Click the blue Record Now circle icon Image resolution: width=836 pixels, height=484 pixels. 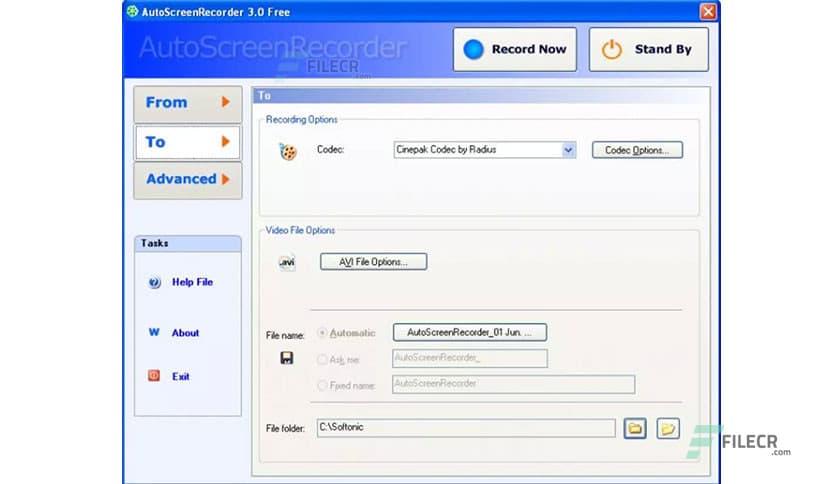tap(473, 49)
